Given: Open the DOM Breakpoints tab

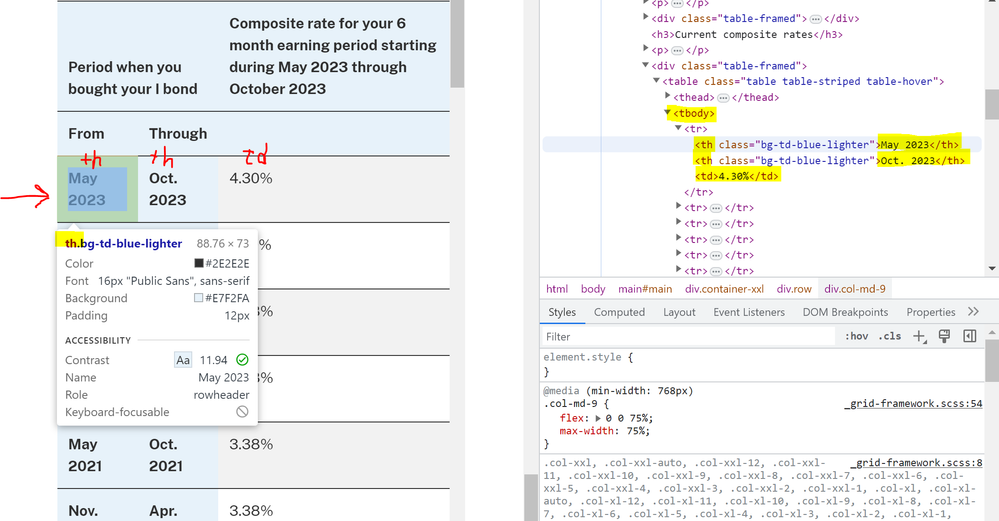Looking at the screenshot, I should [845, 312].
